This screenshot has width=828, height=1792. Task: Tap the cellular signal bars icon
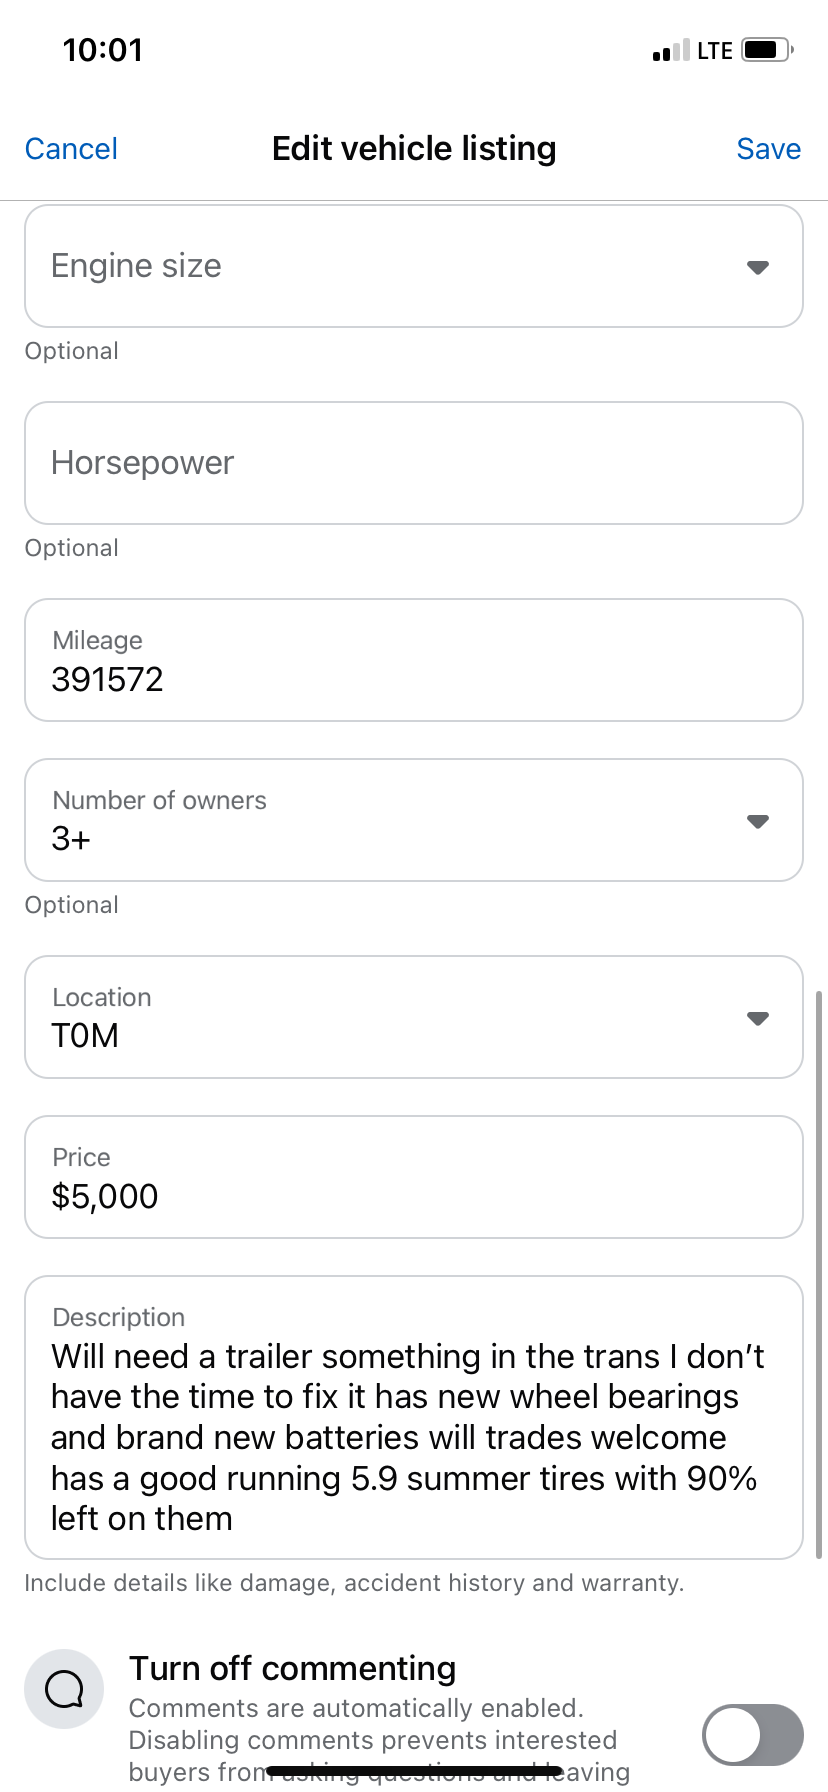pos(670,51)
